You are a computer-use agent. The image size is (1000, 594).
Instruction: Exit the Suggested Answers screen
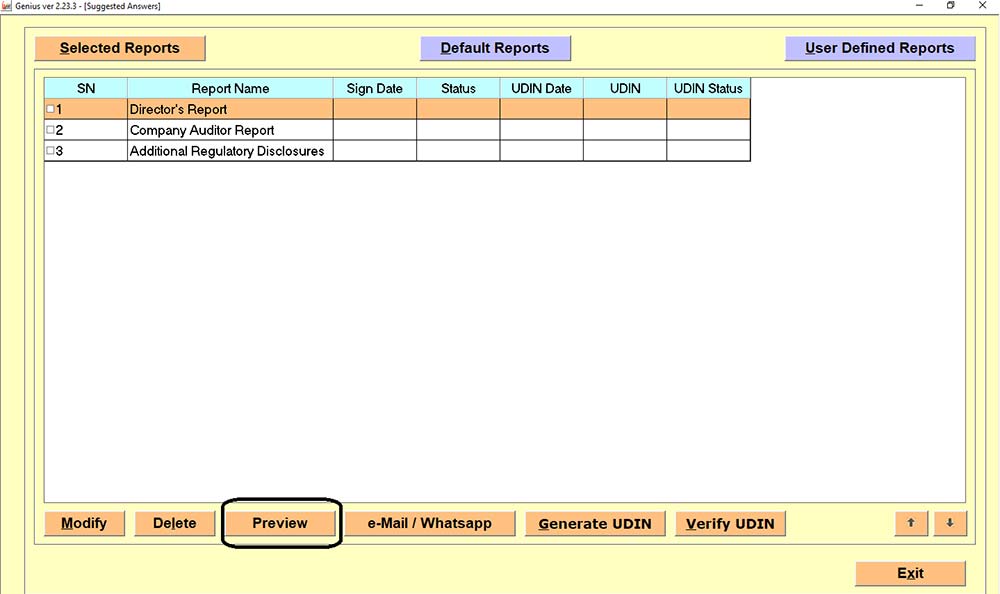[x=911, y=573]
